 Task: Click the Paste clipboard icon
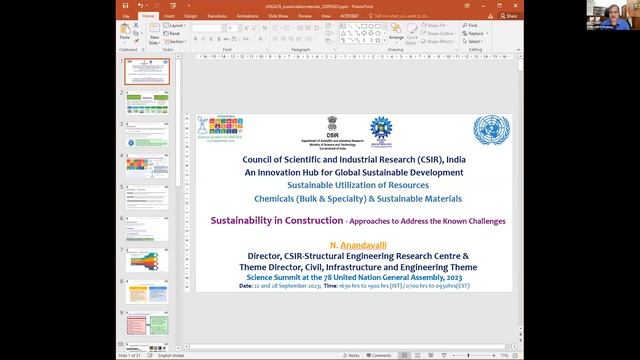[125, 30]
